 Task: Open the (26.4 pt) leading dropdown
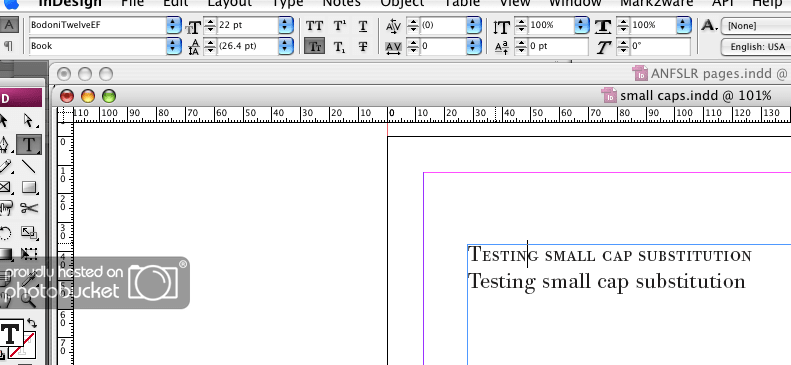(286, 46)
